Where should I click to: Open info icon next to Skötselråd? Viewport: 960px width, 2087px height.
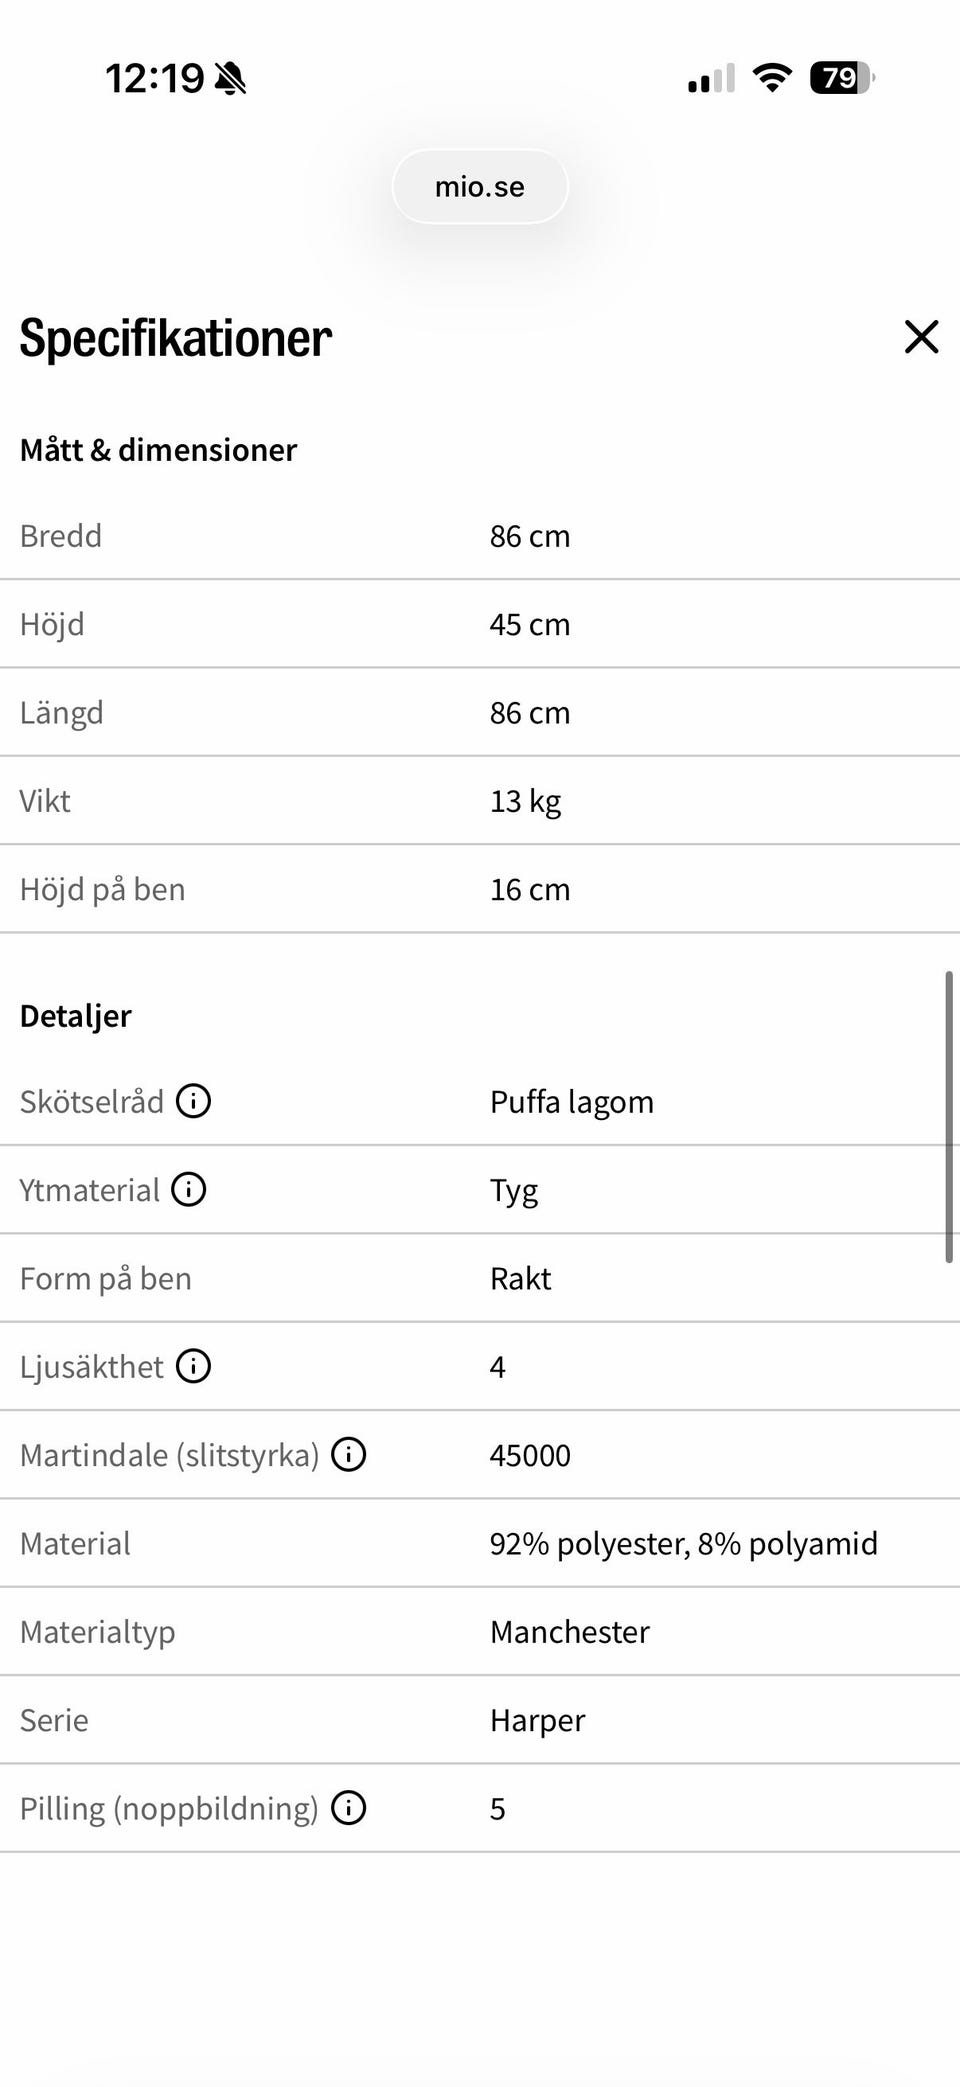click(193, 1101)
